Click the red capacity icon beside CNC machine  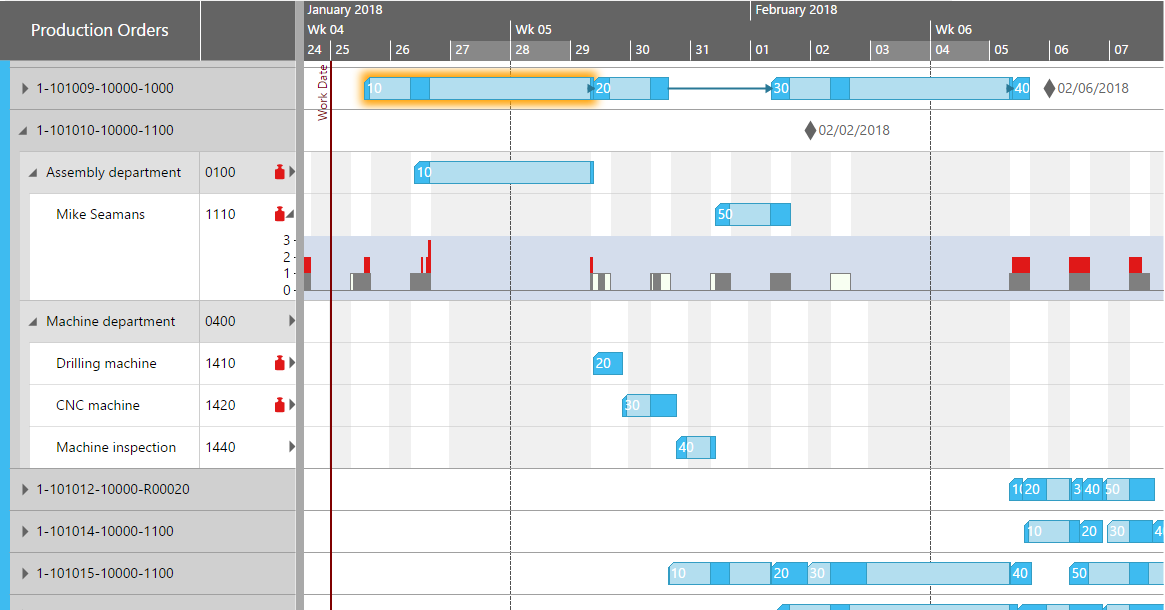[281, 405]
